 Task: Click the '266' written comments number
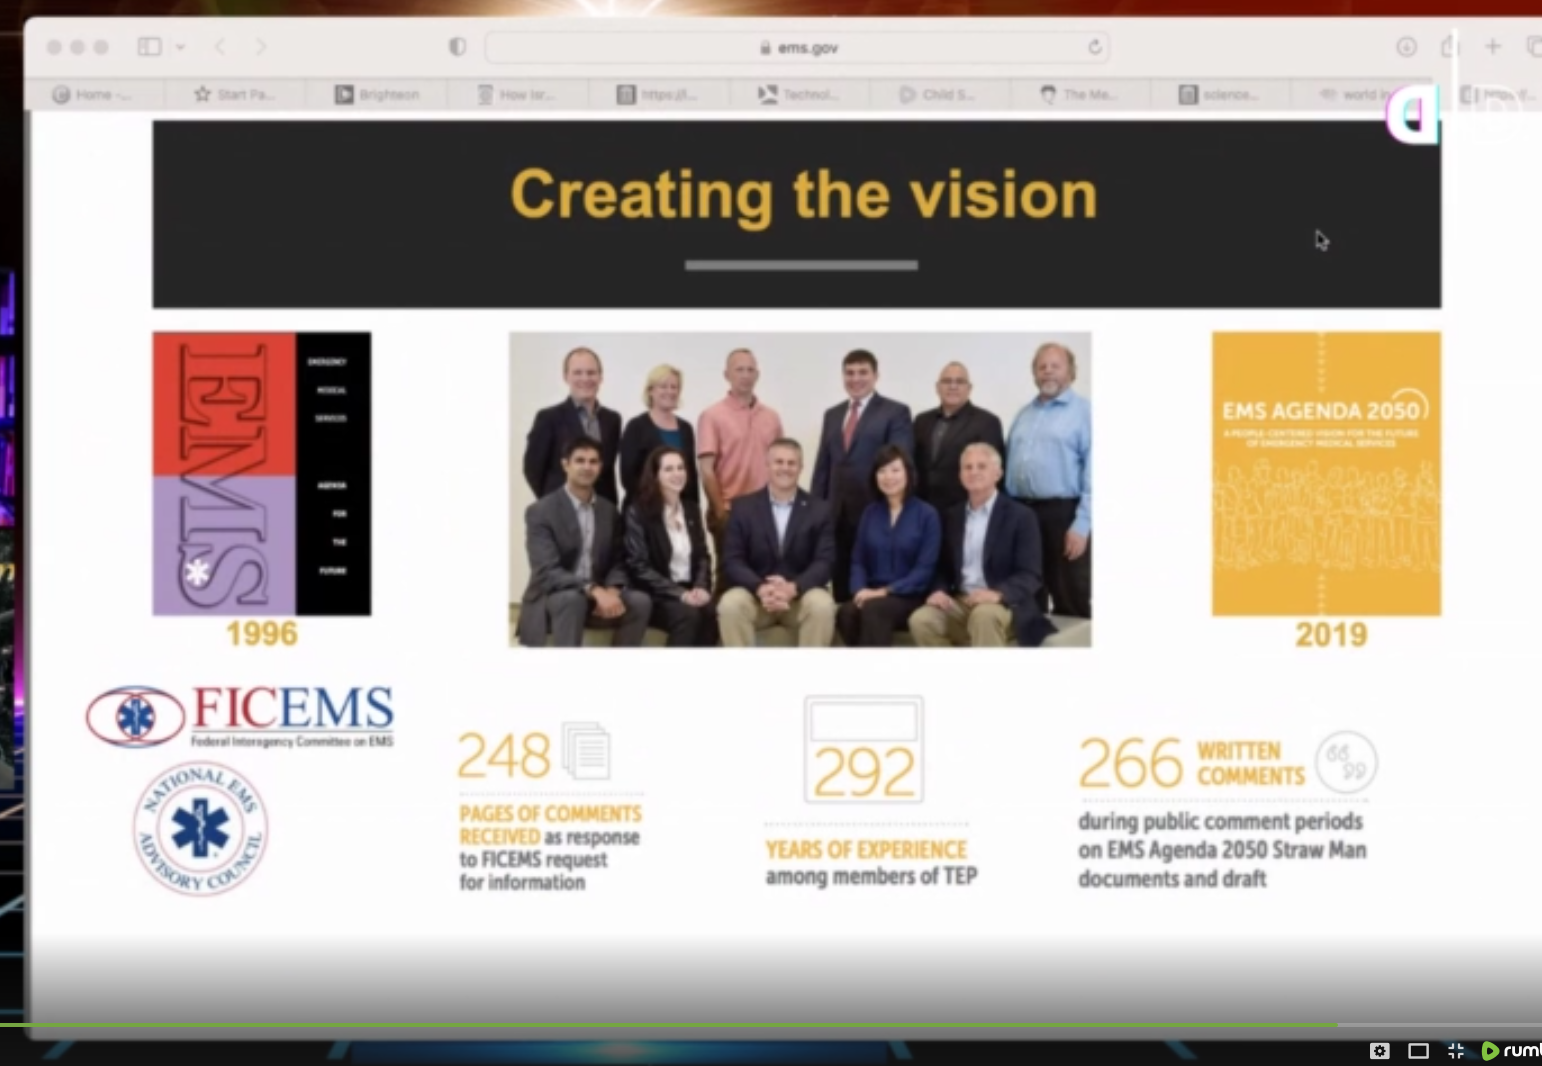(x=1131, y=764)
